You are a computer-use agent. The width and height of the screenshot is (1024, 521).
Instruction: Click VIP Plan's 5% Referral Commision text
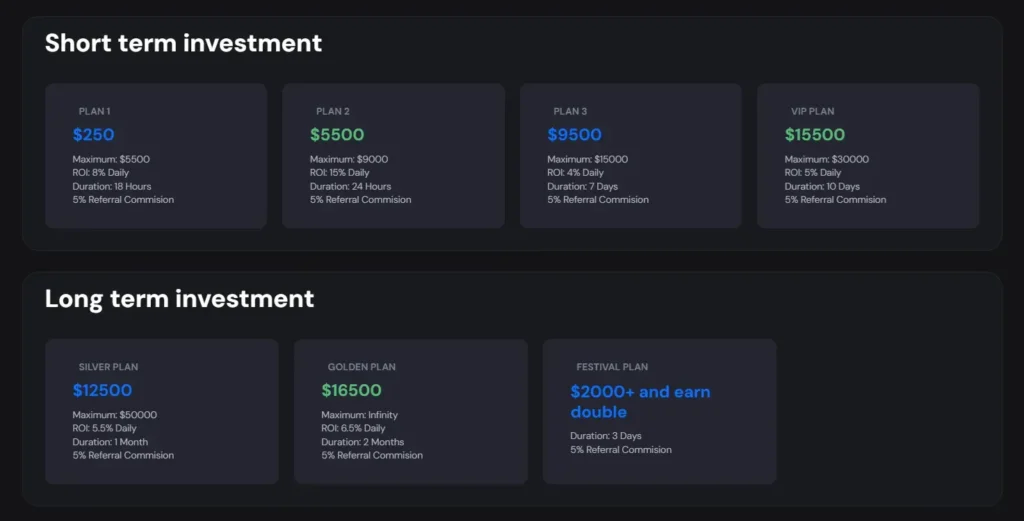point(835,200)
